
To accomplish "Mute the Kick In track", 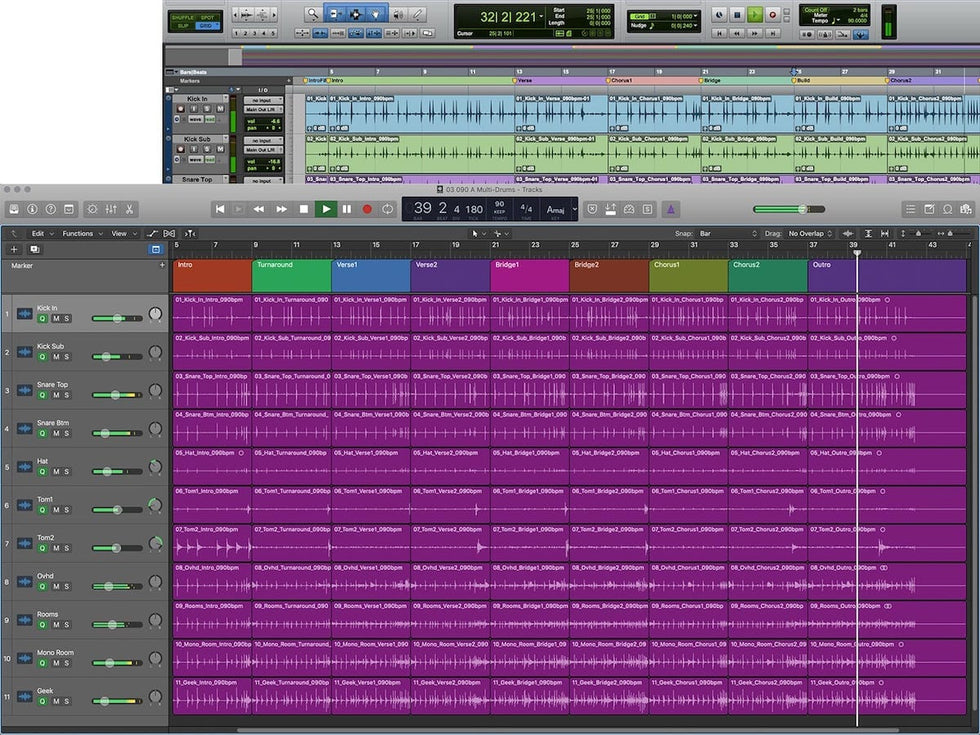I will click(55, 319).
